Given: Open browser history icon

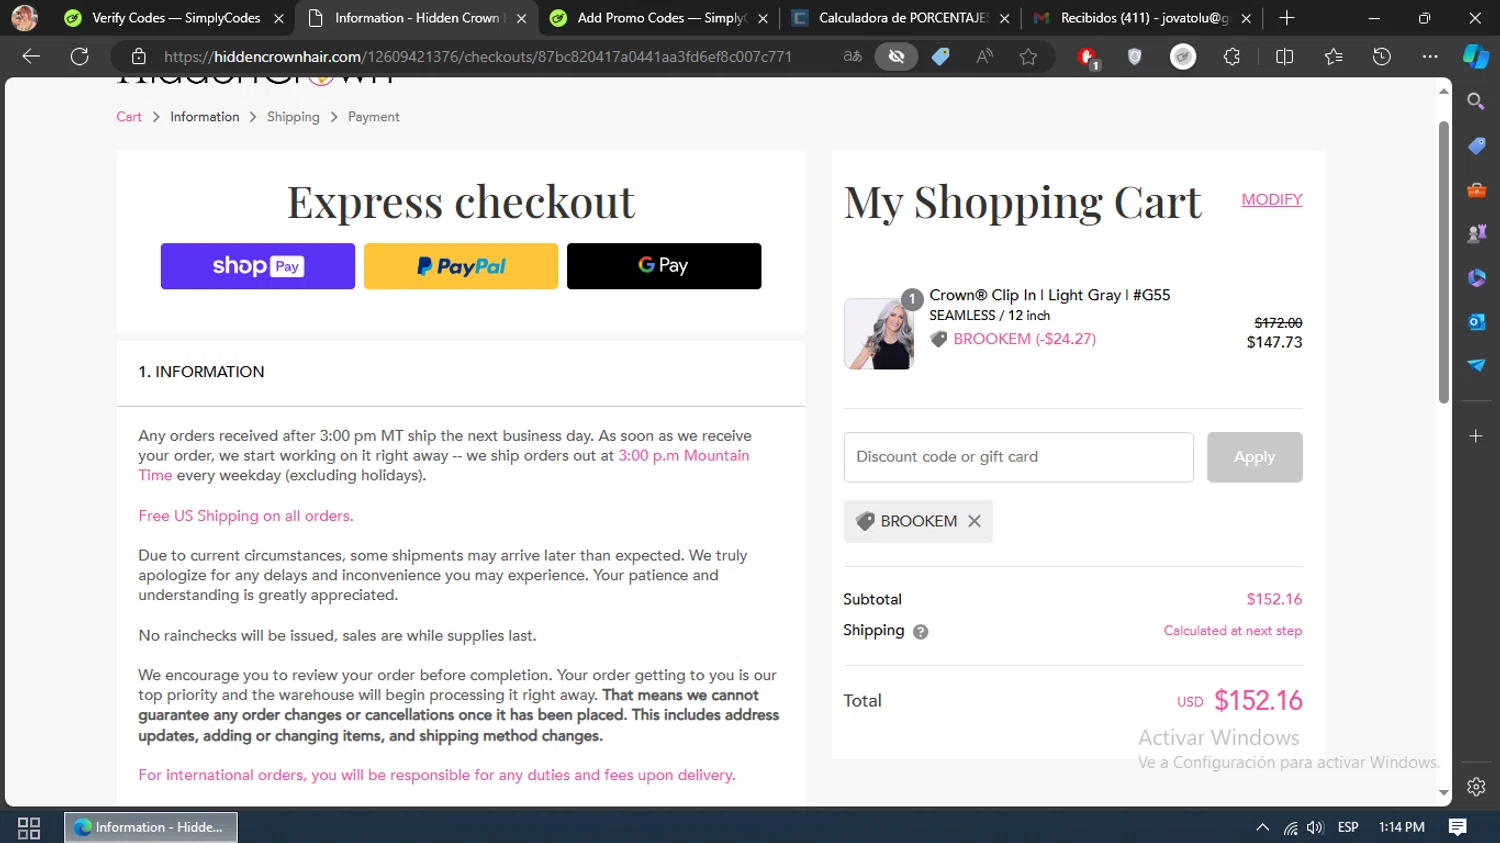Looking at the screenshot, I should pos(1382,57).
